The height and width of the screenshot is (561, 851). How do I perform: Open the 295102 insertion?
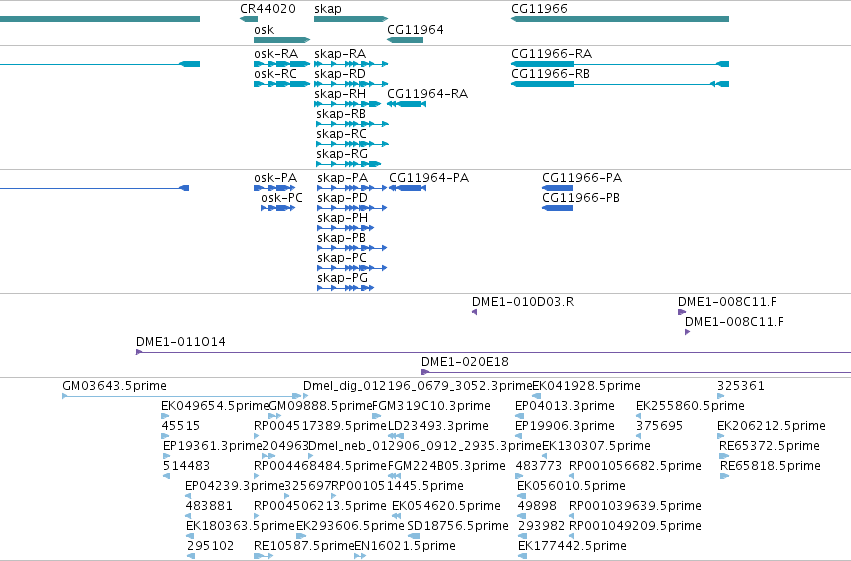[190, 556]
